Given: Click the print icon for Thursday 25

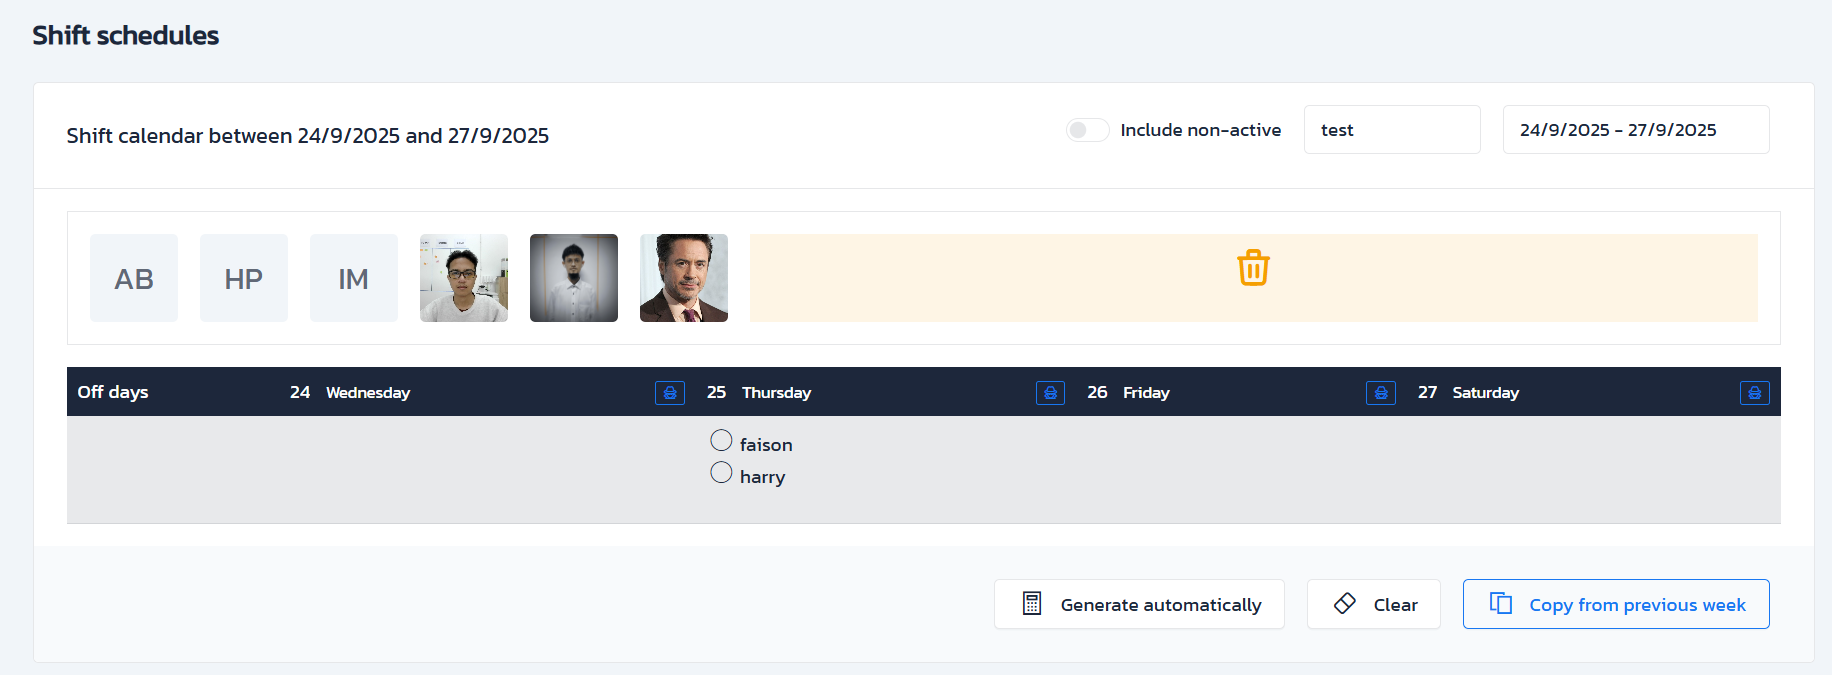Looking at the screenshot, I should 1050,393.
